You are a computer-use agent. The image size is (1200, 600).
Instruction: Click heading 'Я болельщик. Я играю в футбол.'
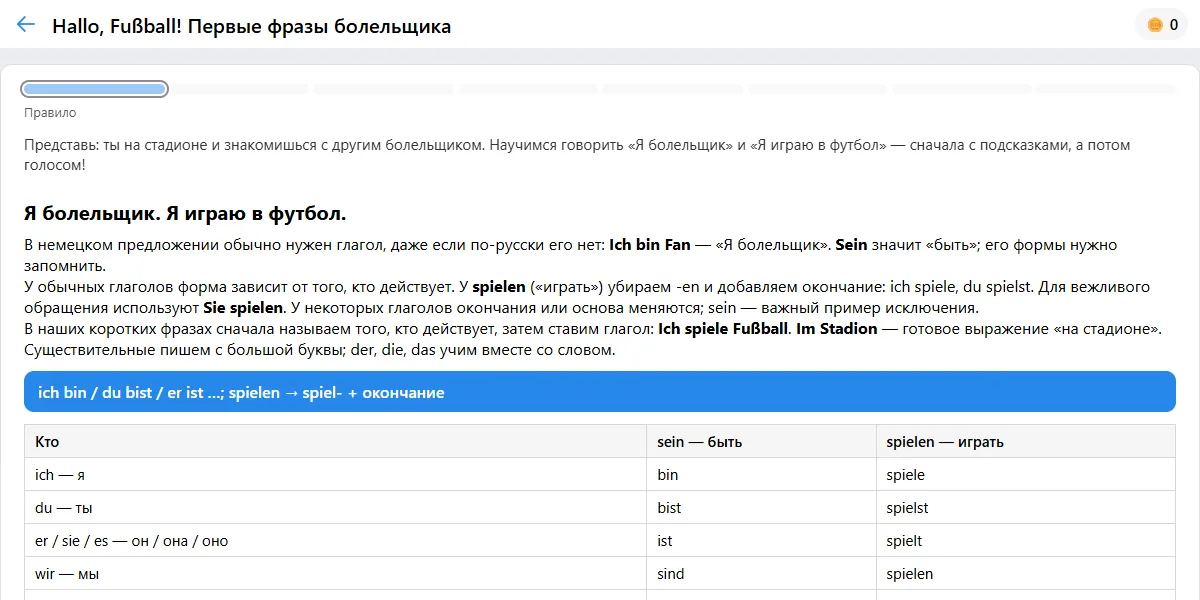185,214
